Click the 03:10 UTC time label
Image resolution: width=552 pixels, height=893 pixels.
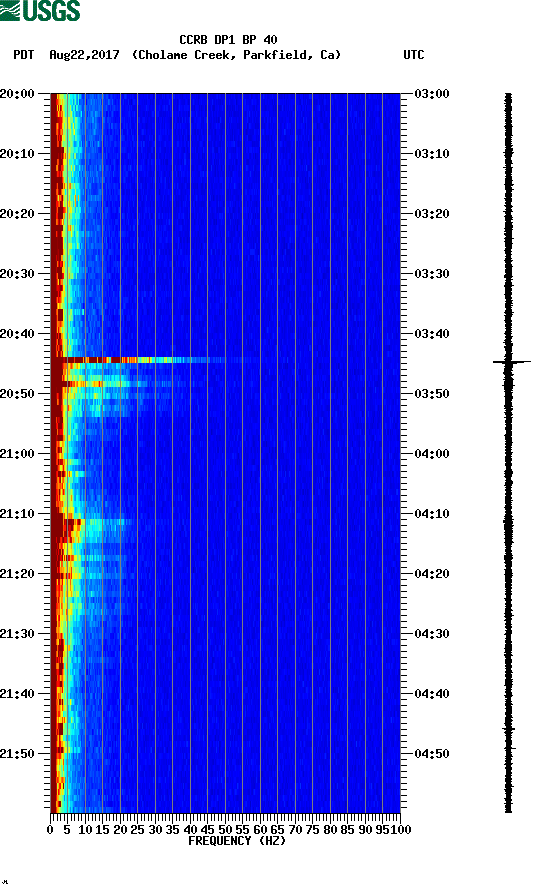click(432, 154)
